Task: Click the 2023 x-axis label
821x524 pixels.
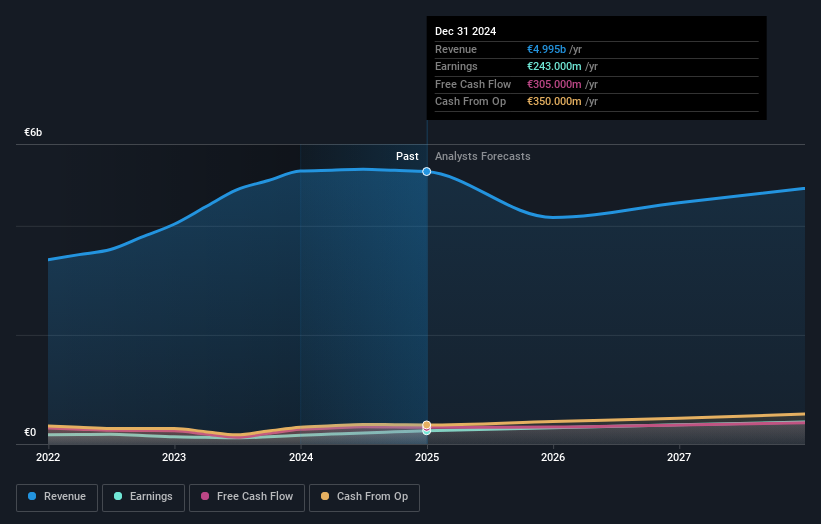Action: pyautogui.click(x=174, y=457)
